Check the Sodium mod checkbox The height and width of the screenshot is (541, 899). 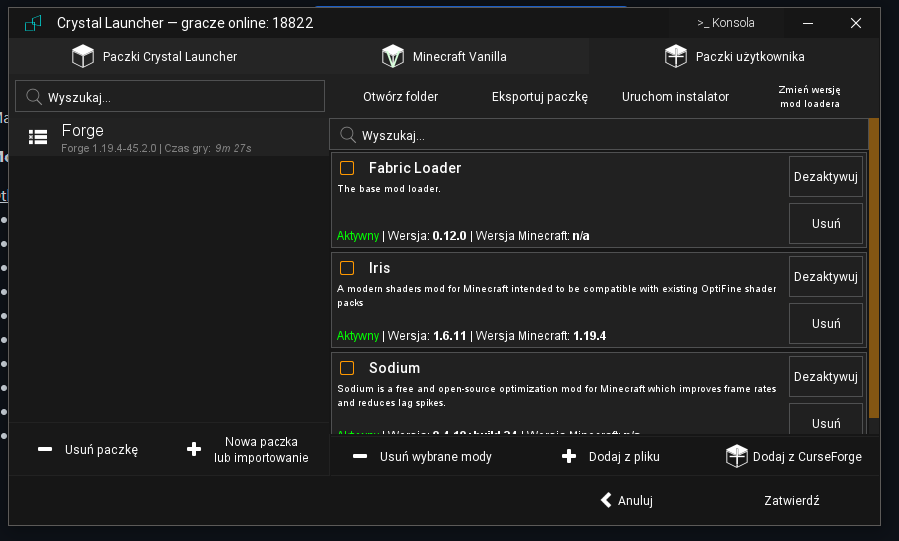347,368
